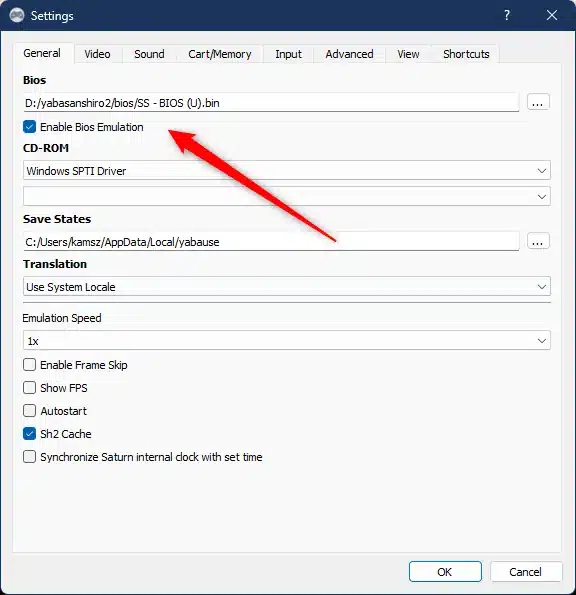Check Synchronize Saturn internal clock option
The width and height of the screenshot is (576, 595).
coord(30,457)
